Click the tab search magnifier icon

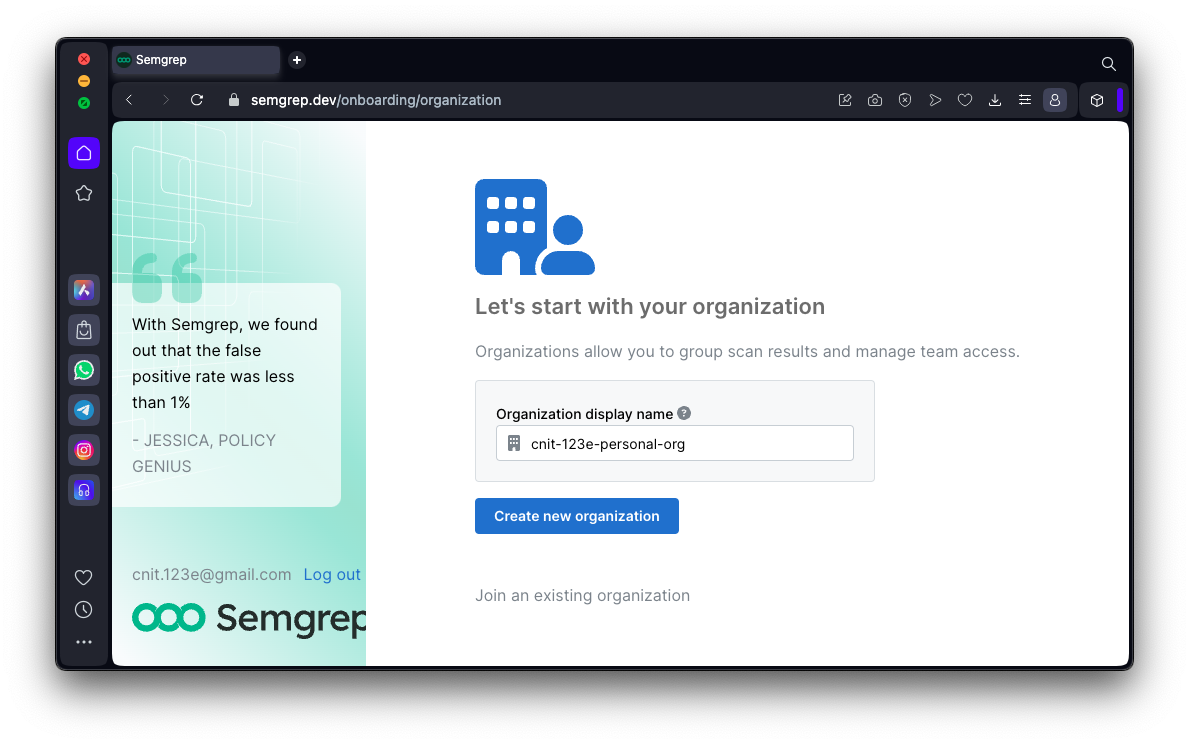[1109, 64]
